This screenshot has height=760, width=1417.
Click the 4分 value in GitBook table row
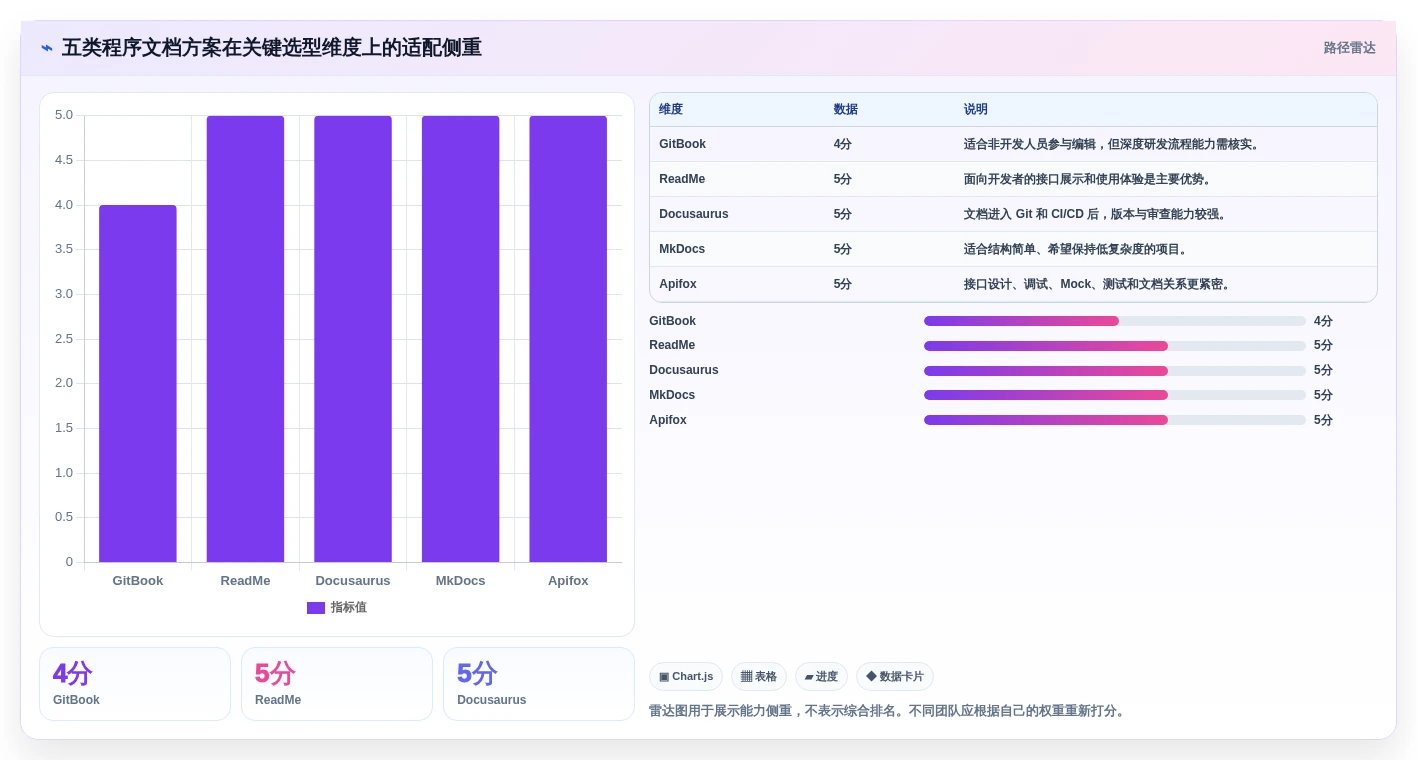[x=843, y=144]
